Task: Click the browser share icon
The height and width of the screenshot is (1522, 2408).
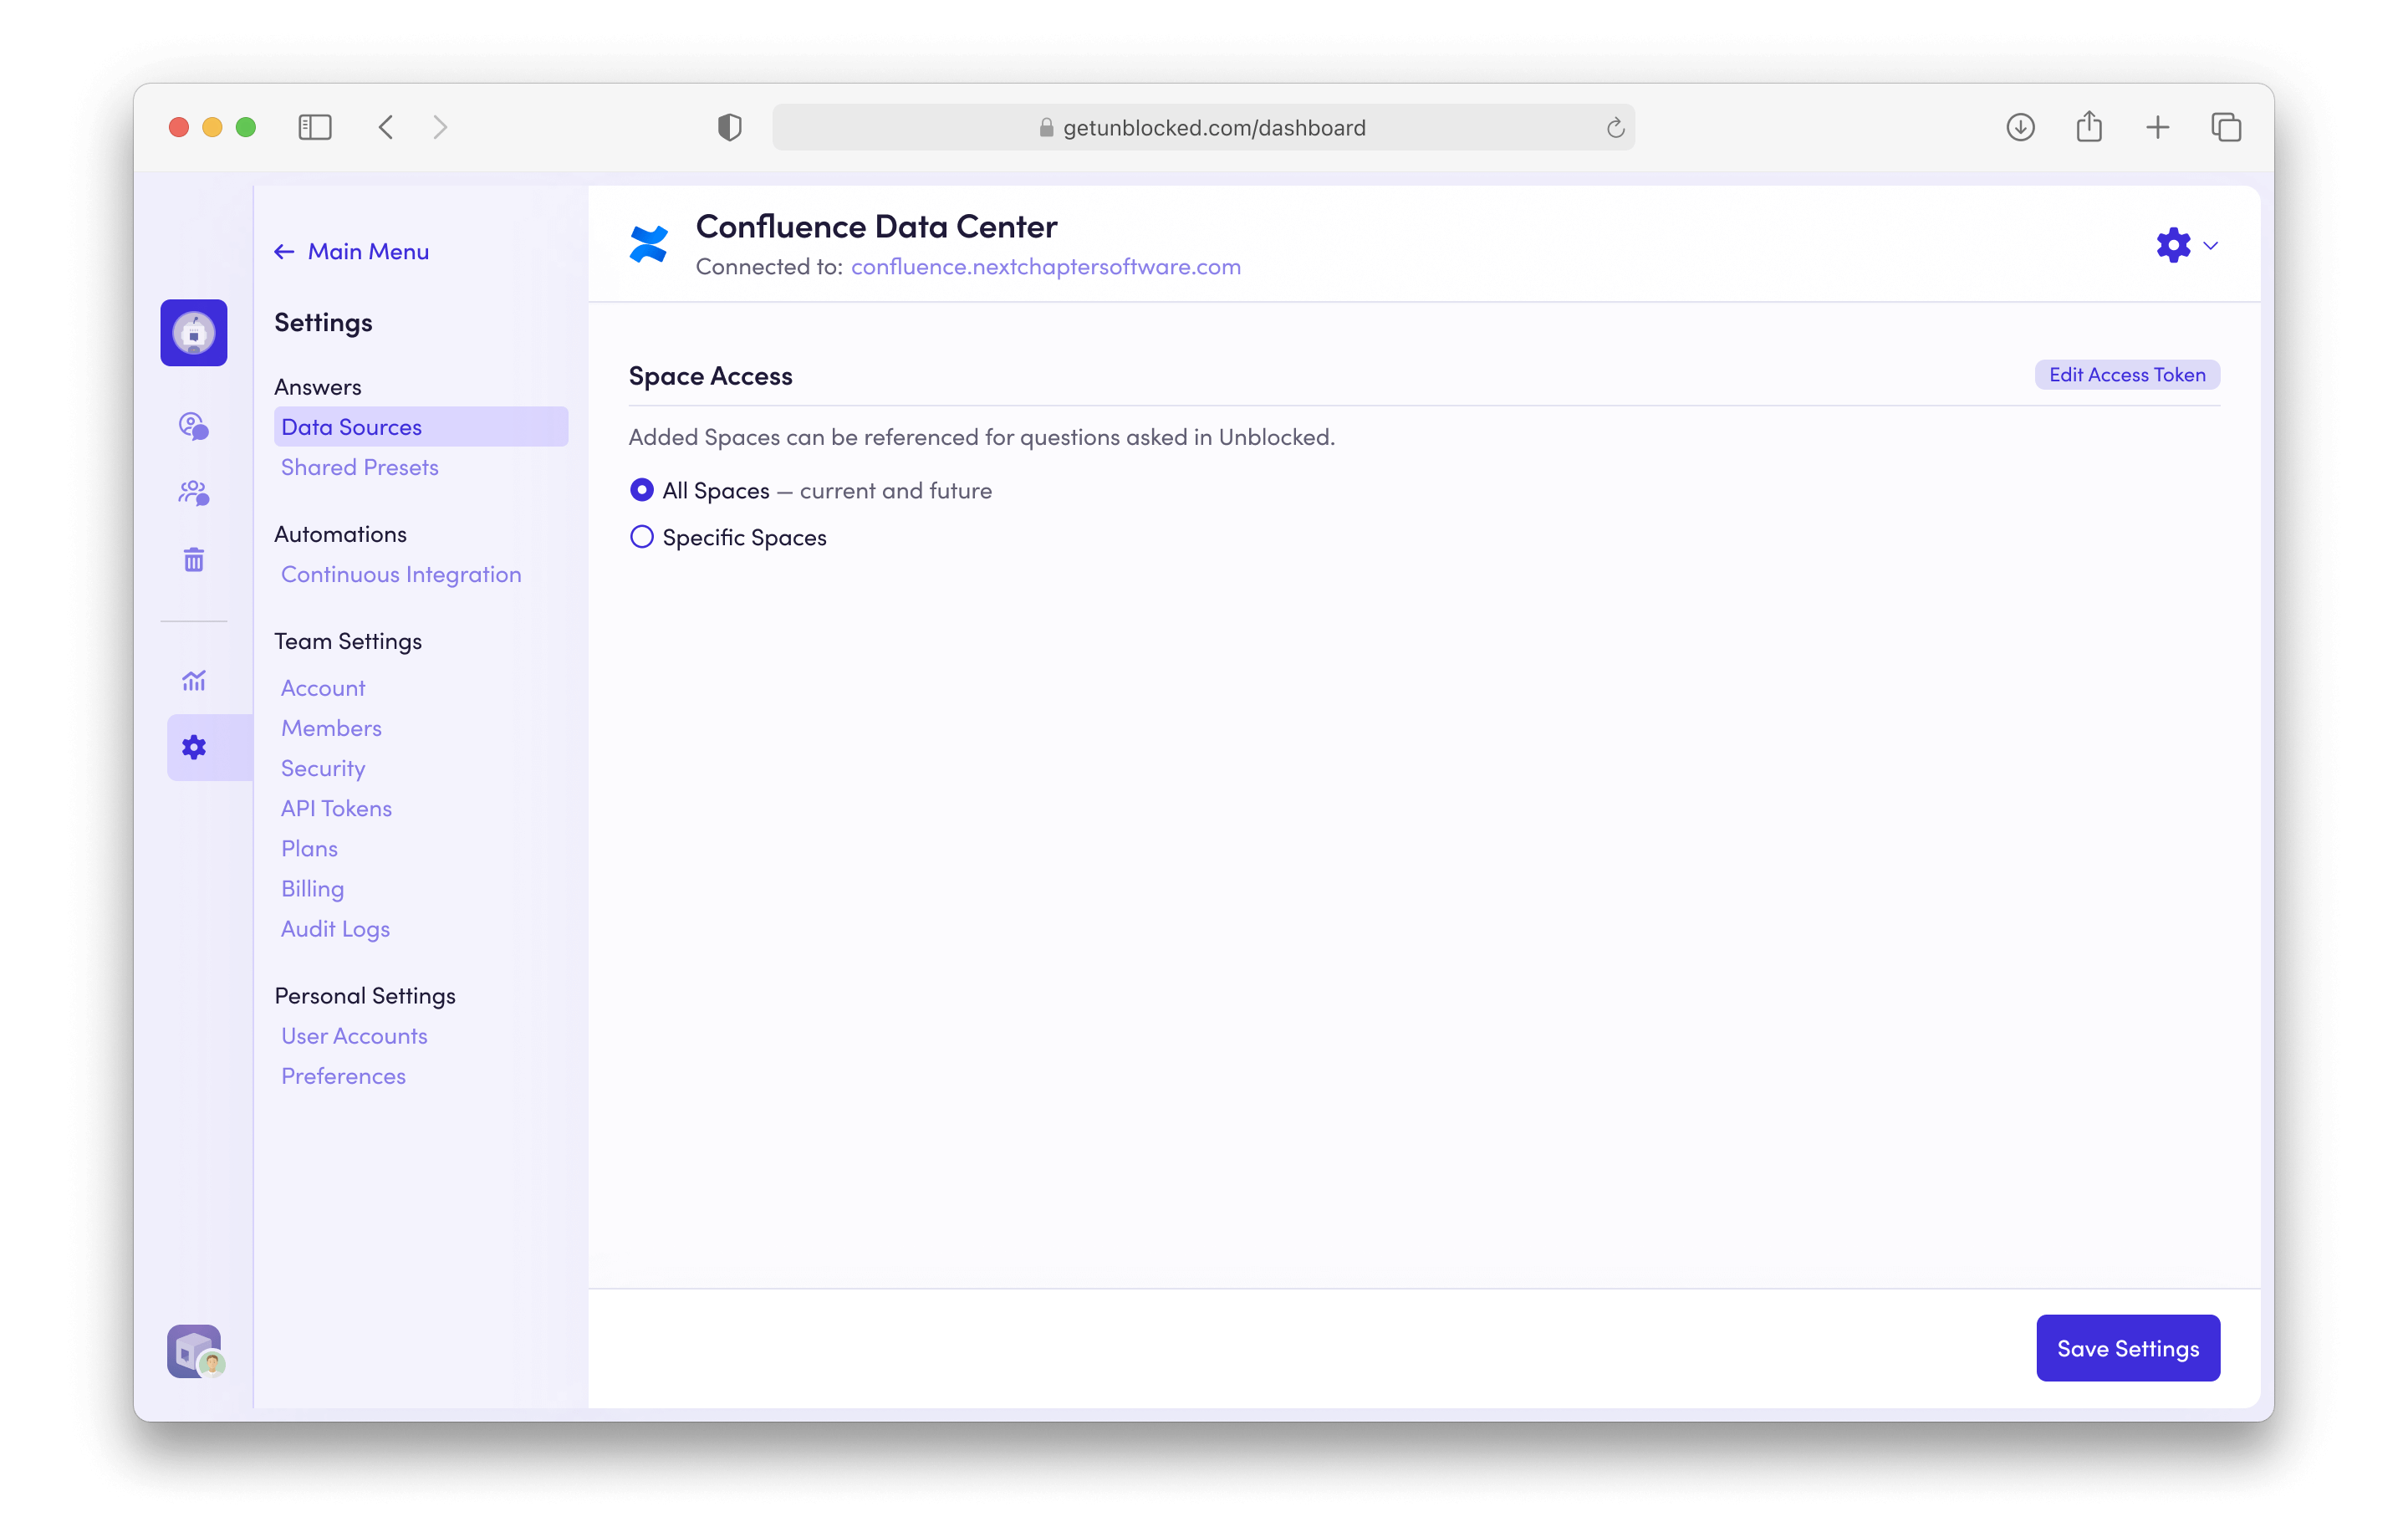Action: coord(2089,127)
